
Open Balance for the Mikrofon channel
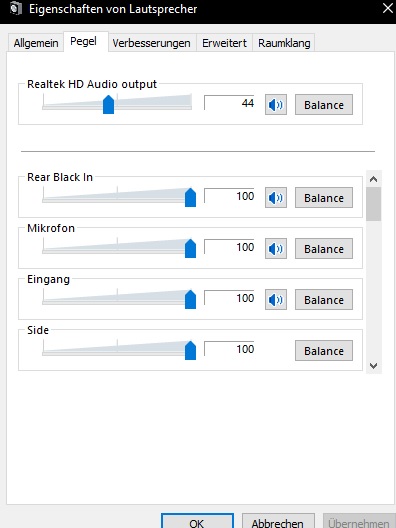click(324, 249)
